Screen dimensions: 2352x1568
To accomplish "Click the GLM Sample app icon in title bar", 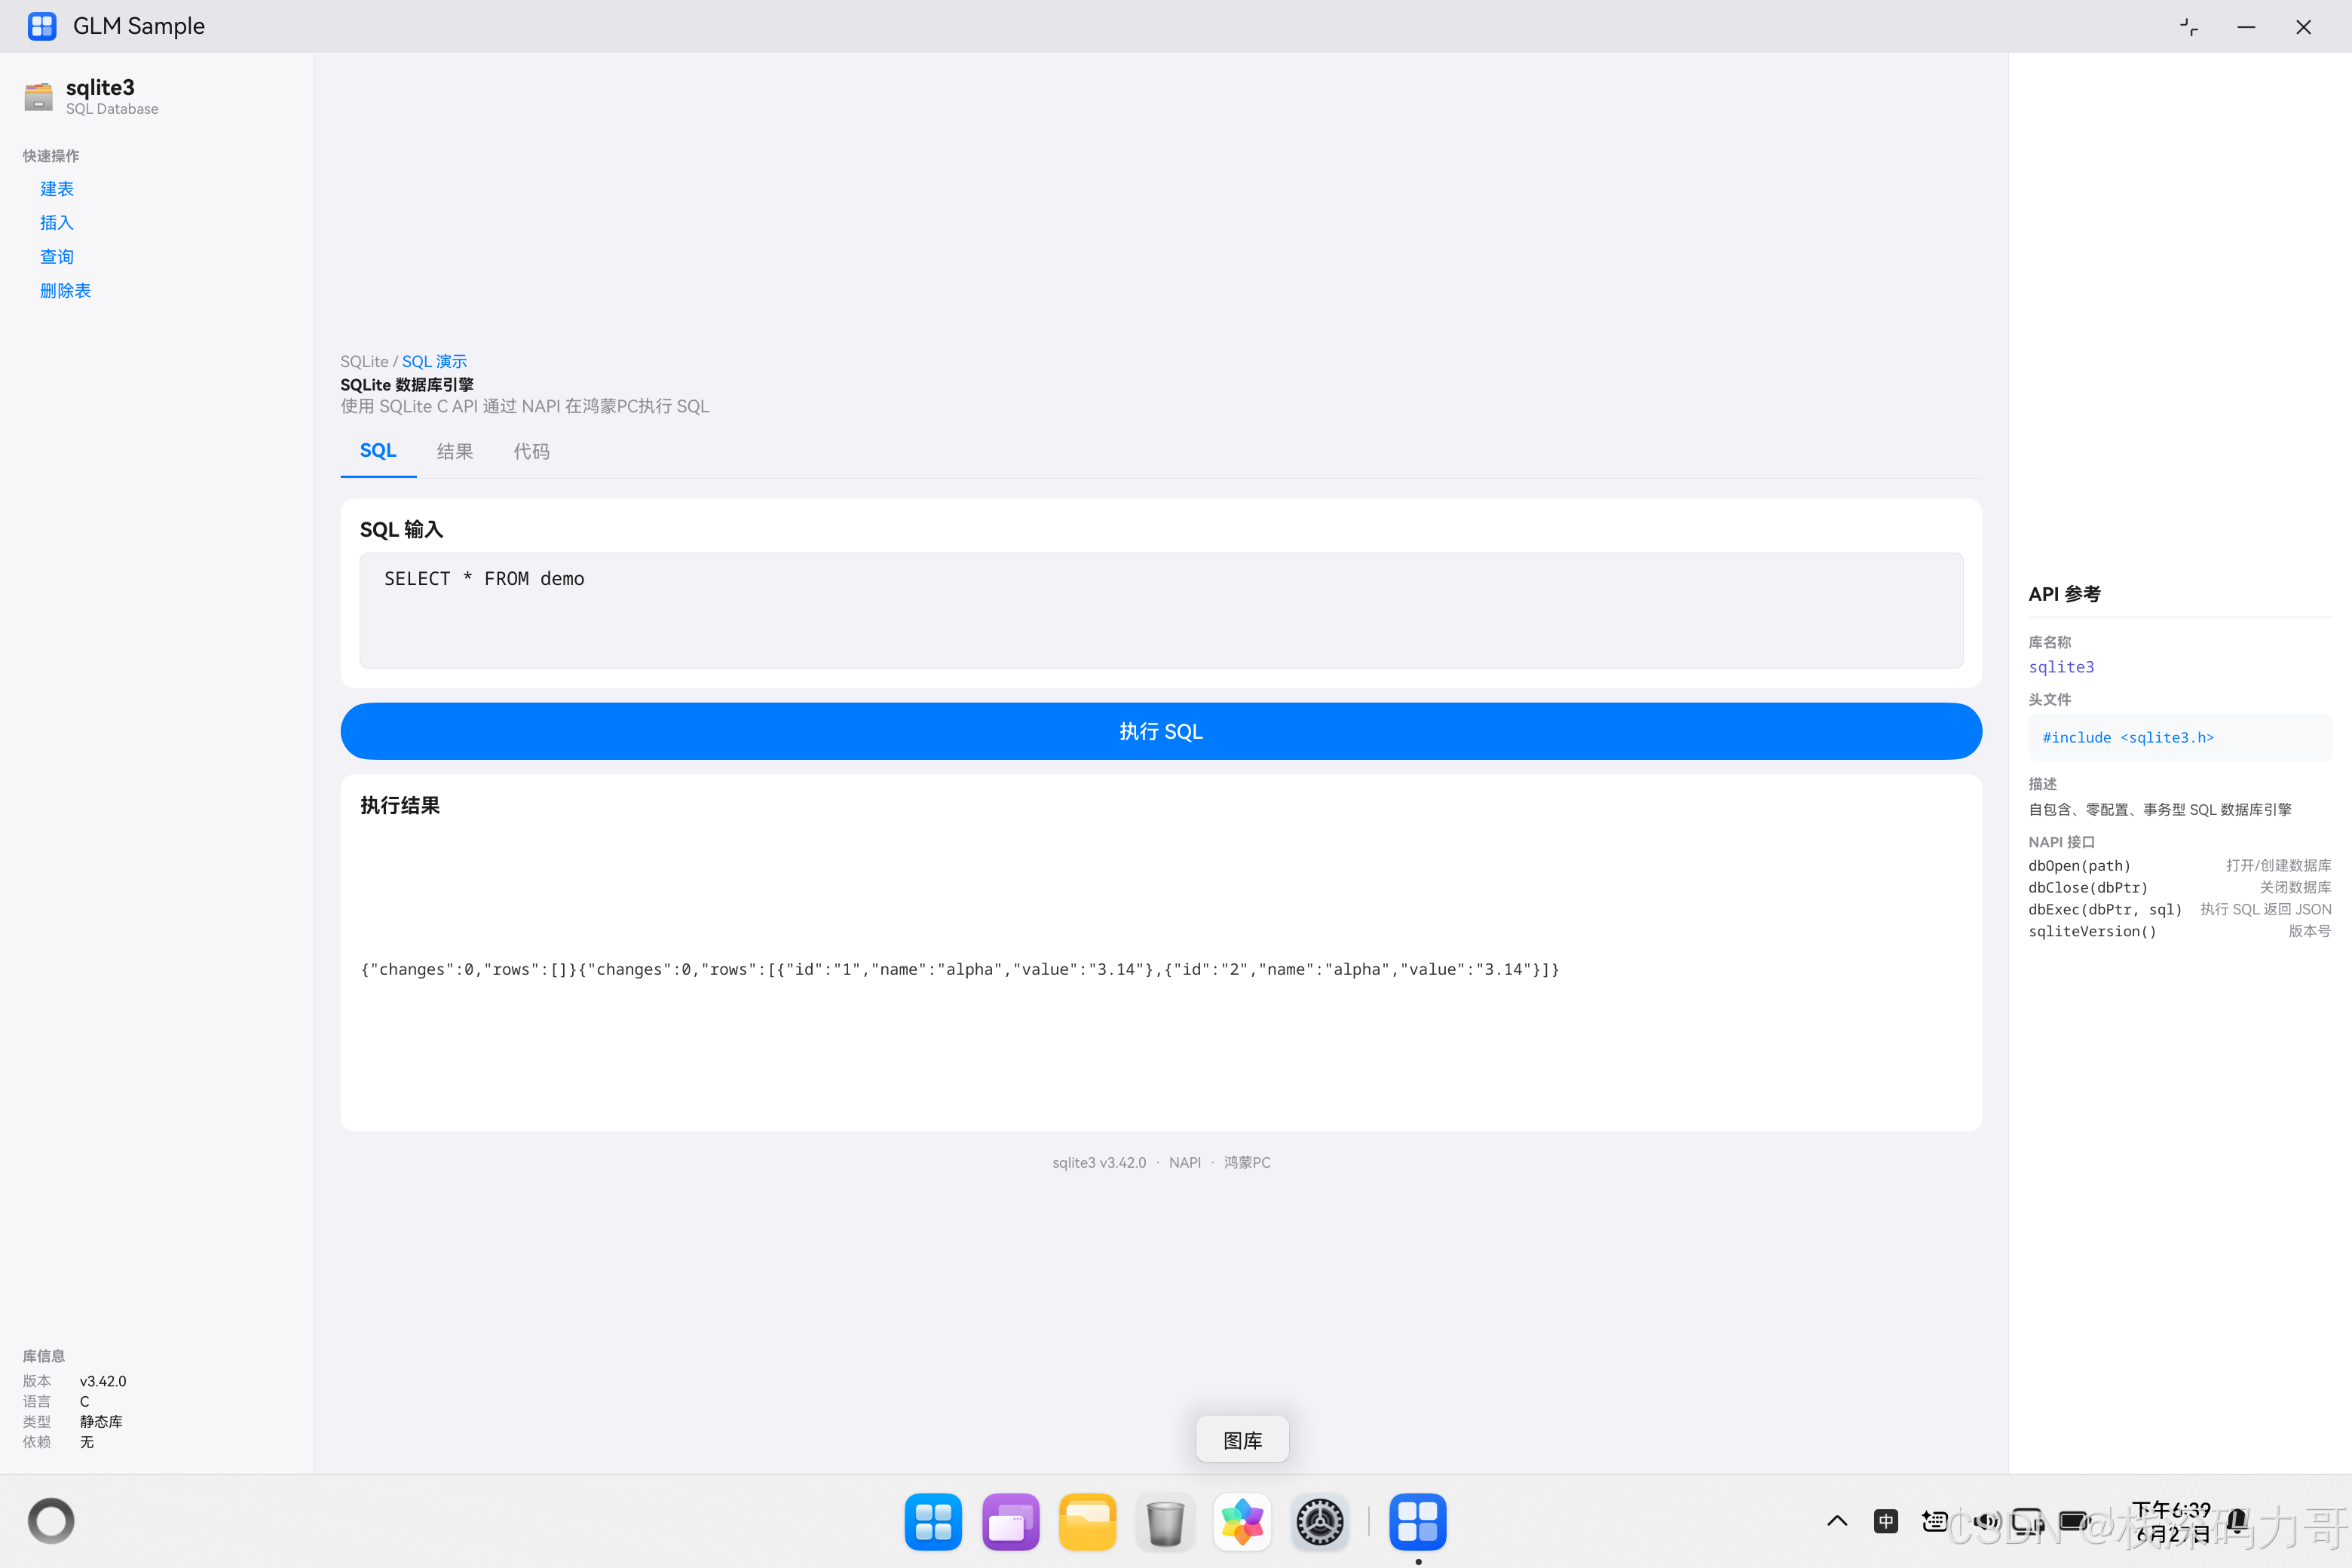I will [42, 26].
